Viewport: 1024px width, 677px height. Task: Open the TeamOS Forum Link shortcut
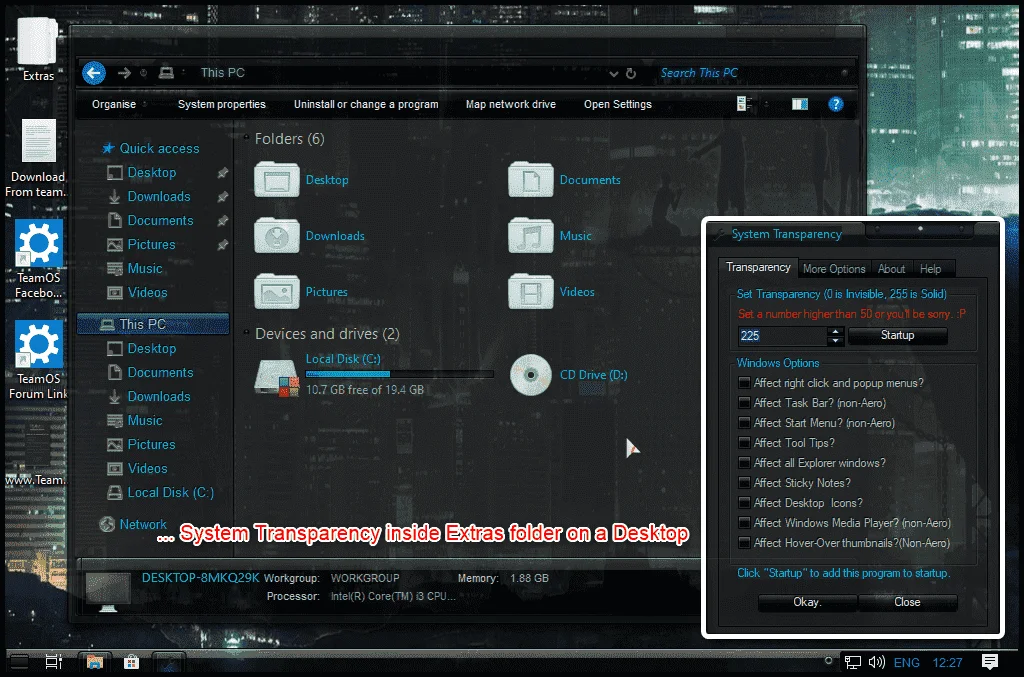point(38,360)
